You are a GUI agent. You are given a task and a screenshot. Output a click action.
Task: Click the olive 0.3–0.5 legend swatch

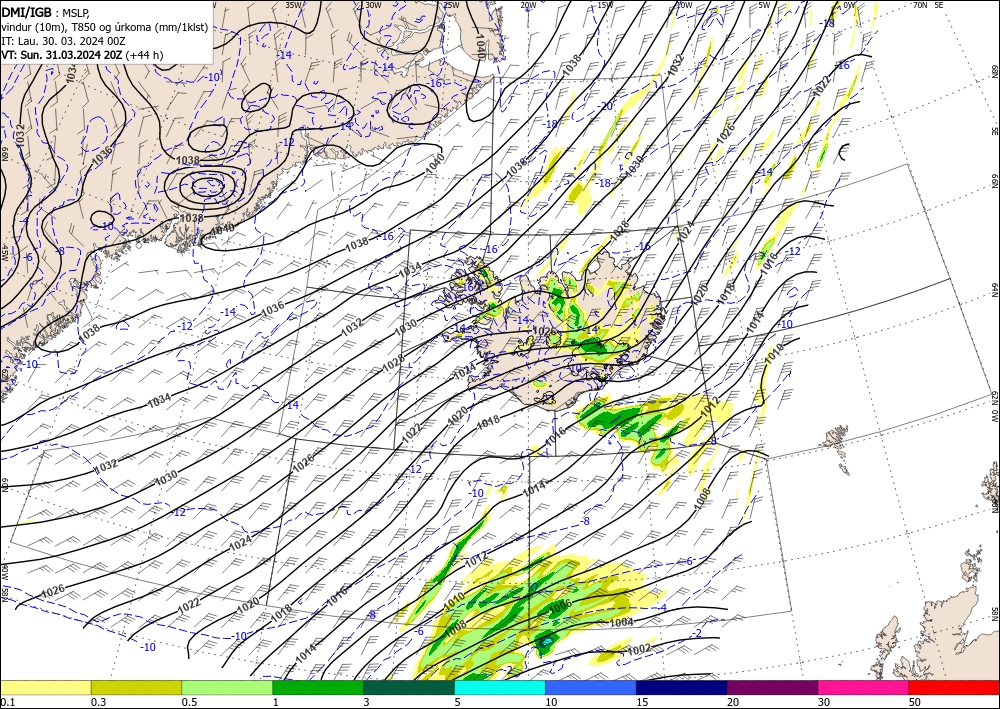click(x=136, y=687)
